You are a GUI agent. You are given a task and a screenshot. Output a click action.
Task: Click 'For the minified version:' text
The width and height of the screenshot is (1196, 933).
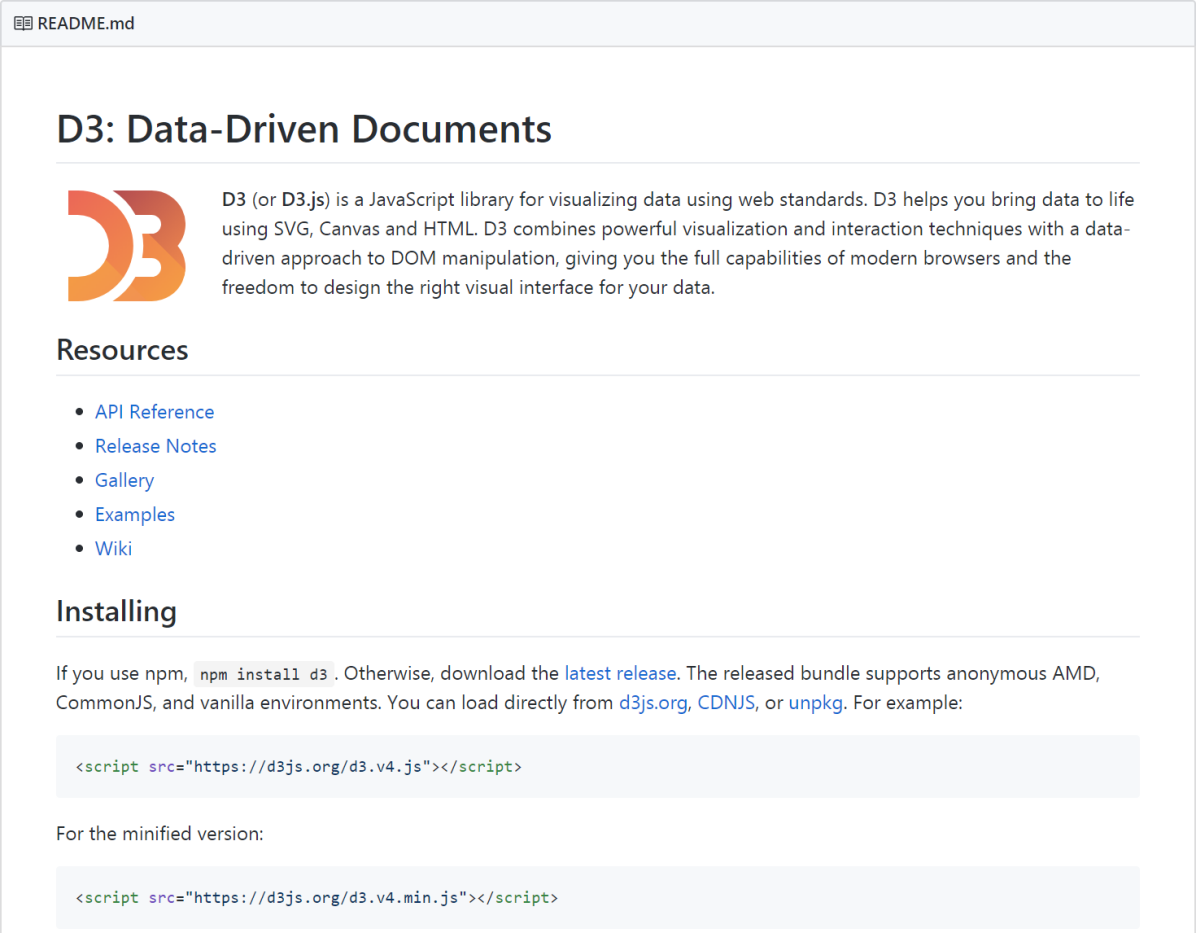tap(159, 834)
